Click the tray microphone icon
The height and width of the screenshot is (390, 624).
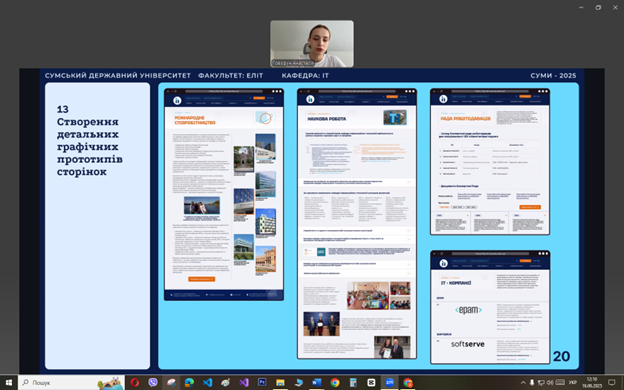[532, 383]
